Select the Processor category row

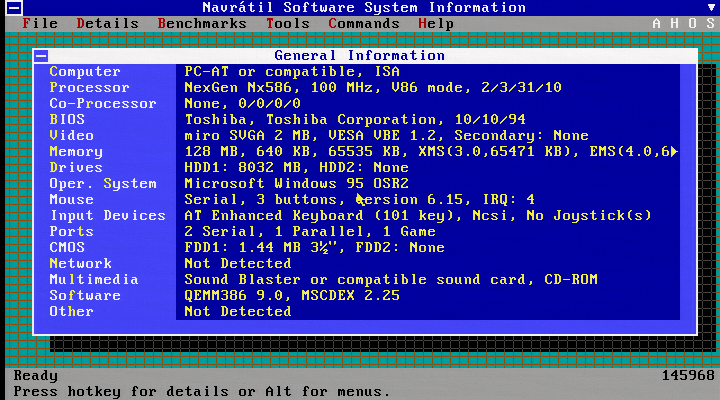click(90, 88)
